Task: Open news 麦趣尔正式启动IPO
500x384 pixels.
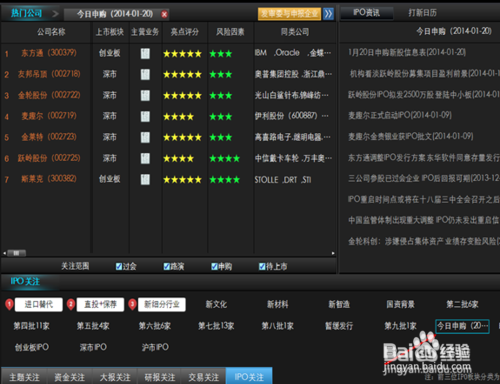Action: [400, 115]
